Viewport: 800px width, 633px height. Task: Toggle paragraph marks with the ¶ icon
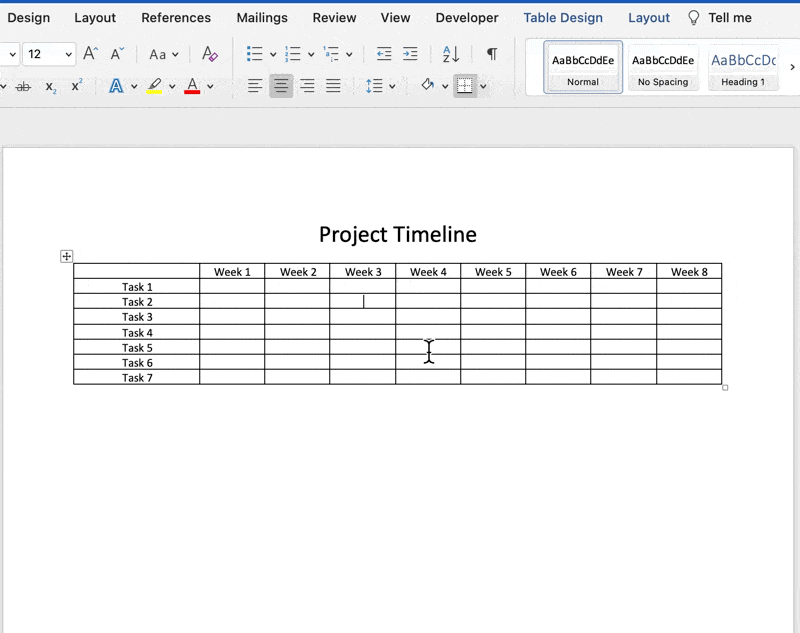(490, 55)
